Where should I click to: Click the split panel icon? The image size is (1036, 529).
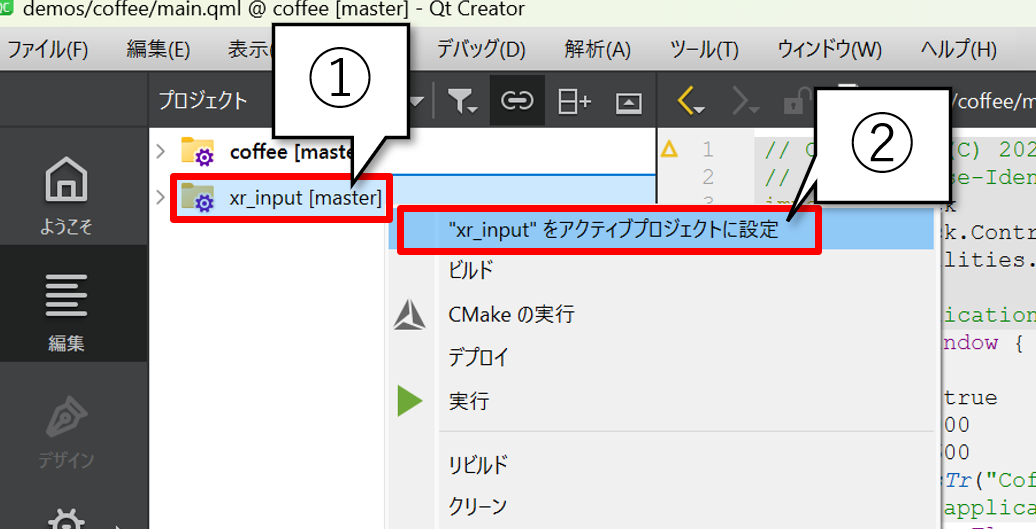coord(574,100)
